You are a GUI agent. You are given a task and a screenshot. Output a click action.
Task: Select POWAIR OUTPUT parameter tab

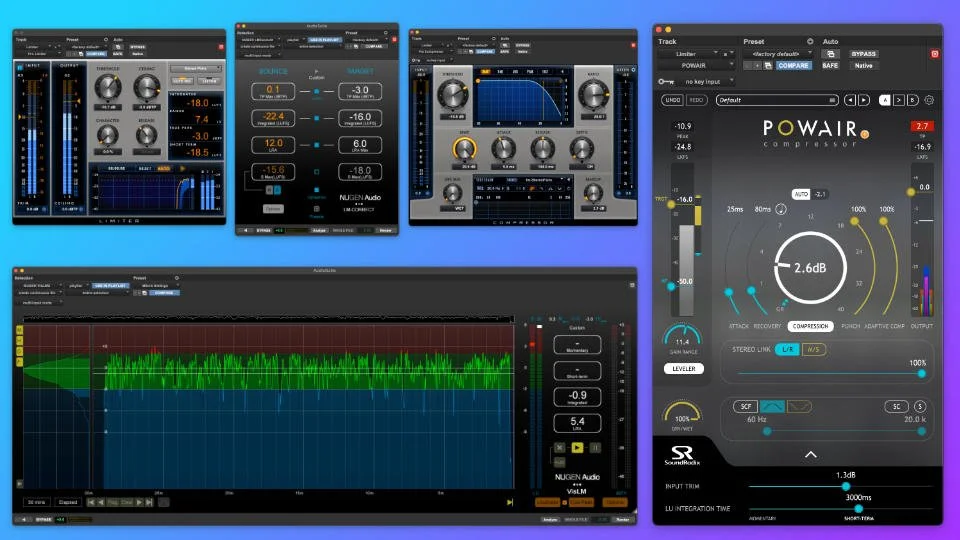tap(921, 326)
